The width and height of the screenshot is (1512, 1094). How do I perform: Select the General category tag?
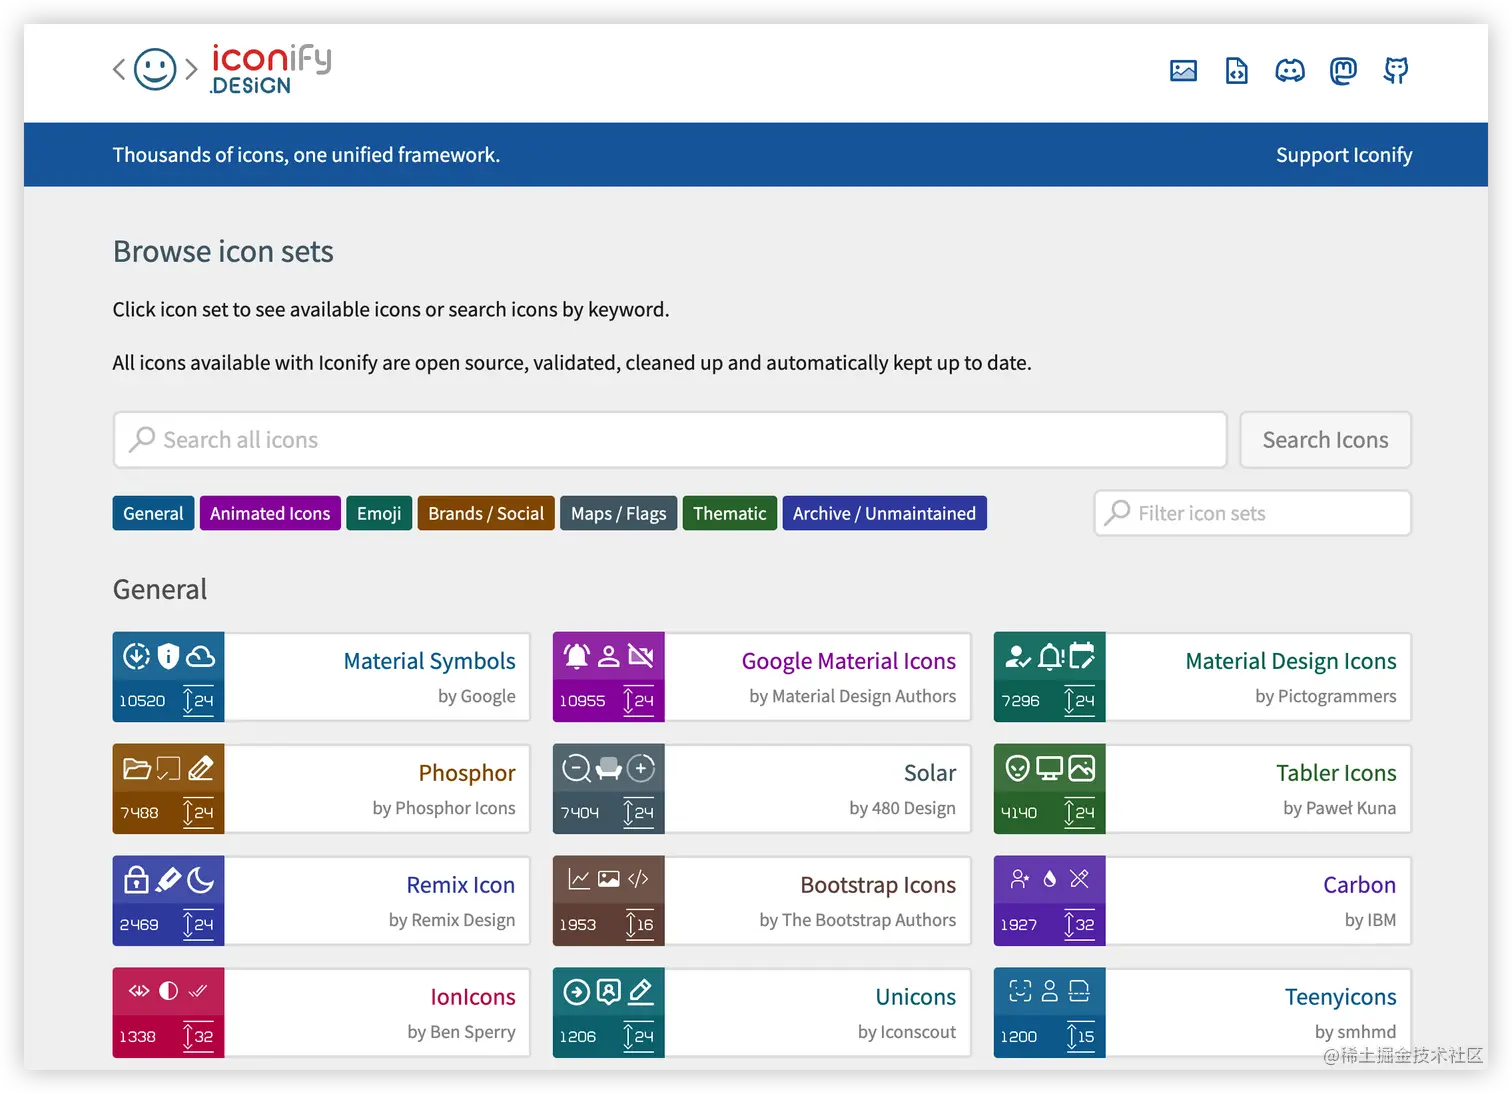(x=153, y=513)
